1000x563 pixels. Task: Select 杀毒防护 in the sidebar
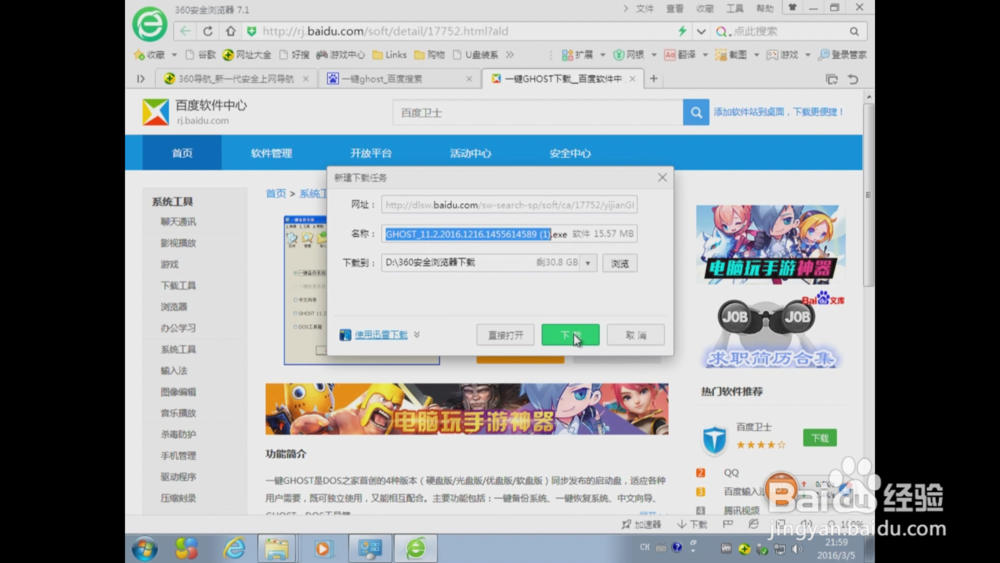(178, 434)
